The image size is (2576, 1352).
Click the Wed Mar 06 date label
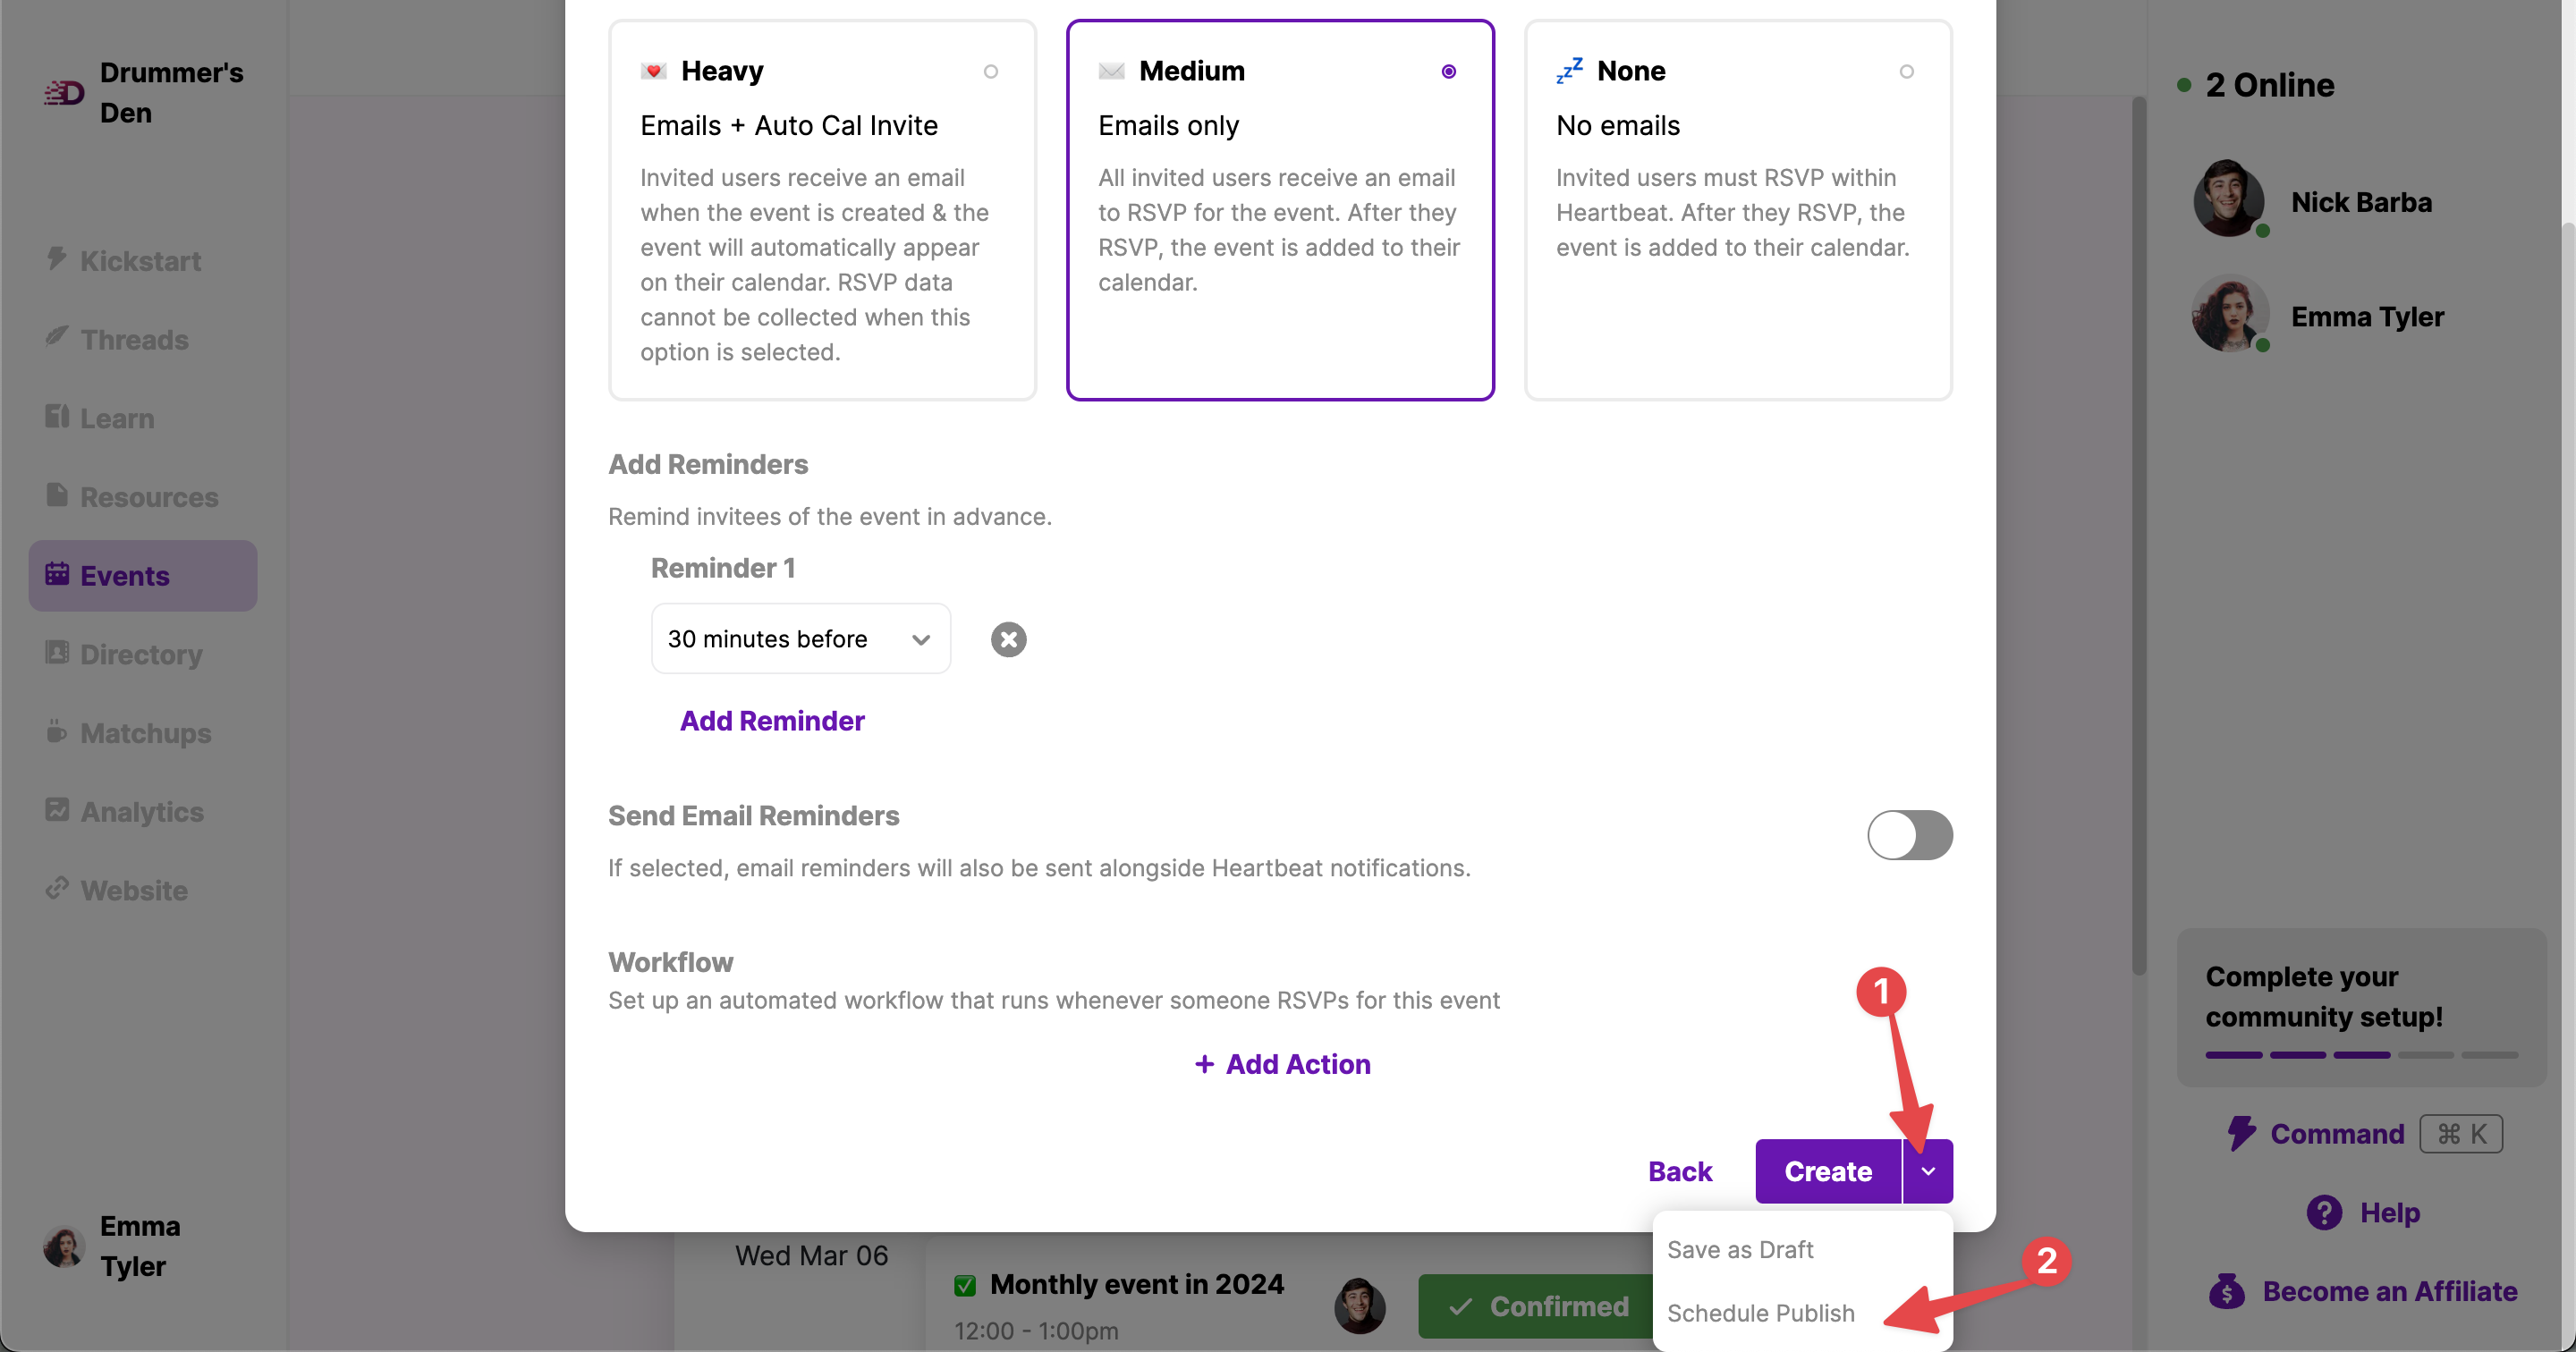point(811,1255)
